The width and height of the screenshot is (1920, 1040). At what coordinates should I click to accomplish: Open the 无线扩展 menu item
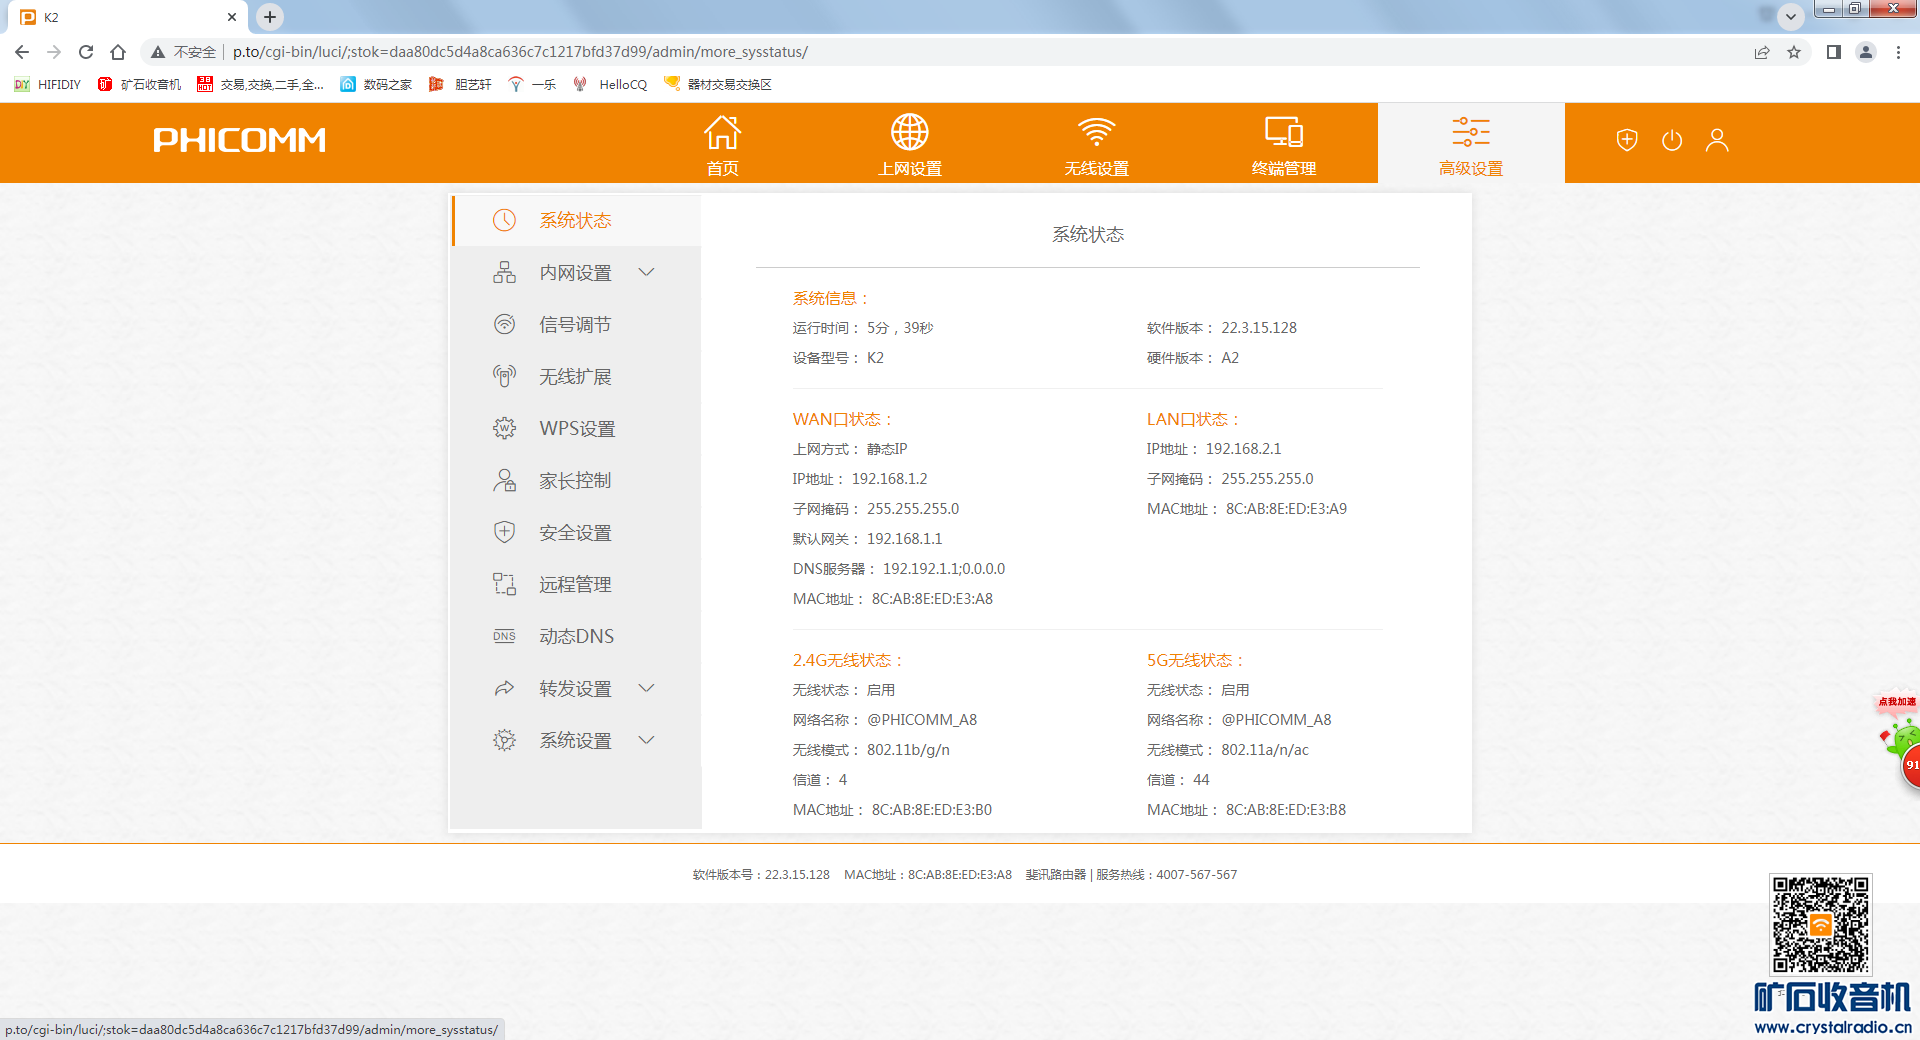click(x=577, y=376)
